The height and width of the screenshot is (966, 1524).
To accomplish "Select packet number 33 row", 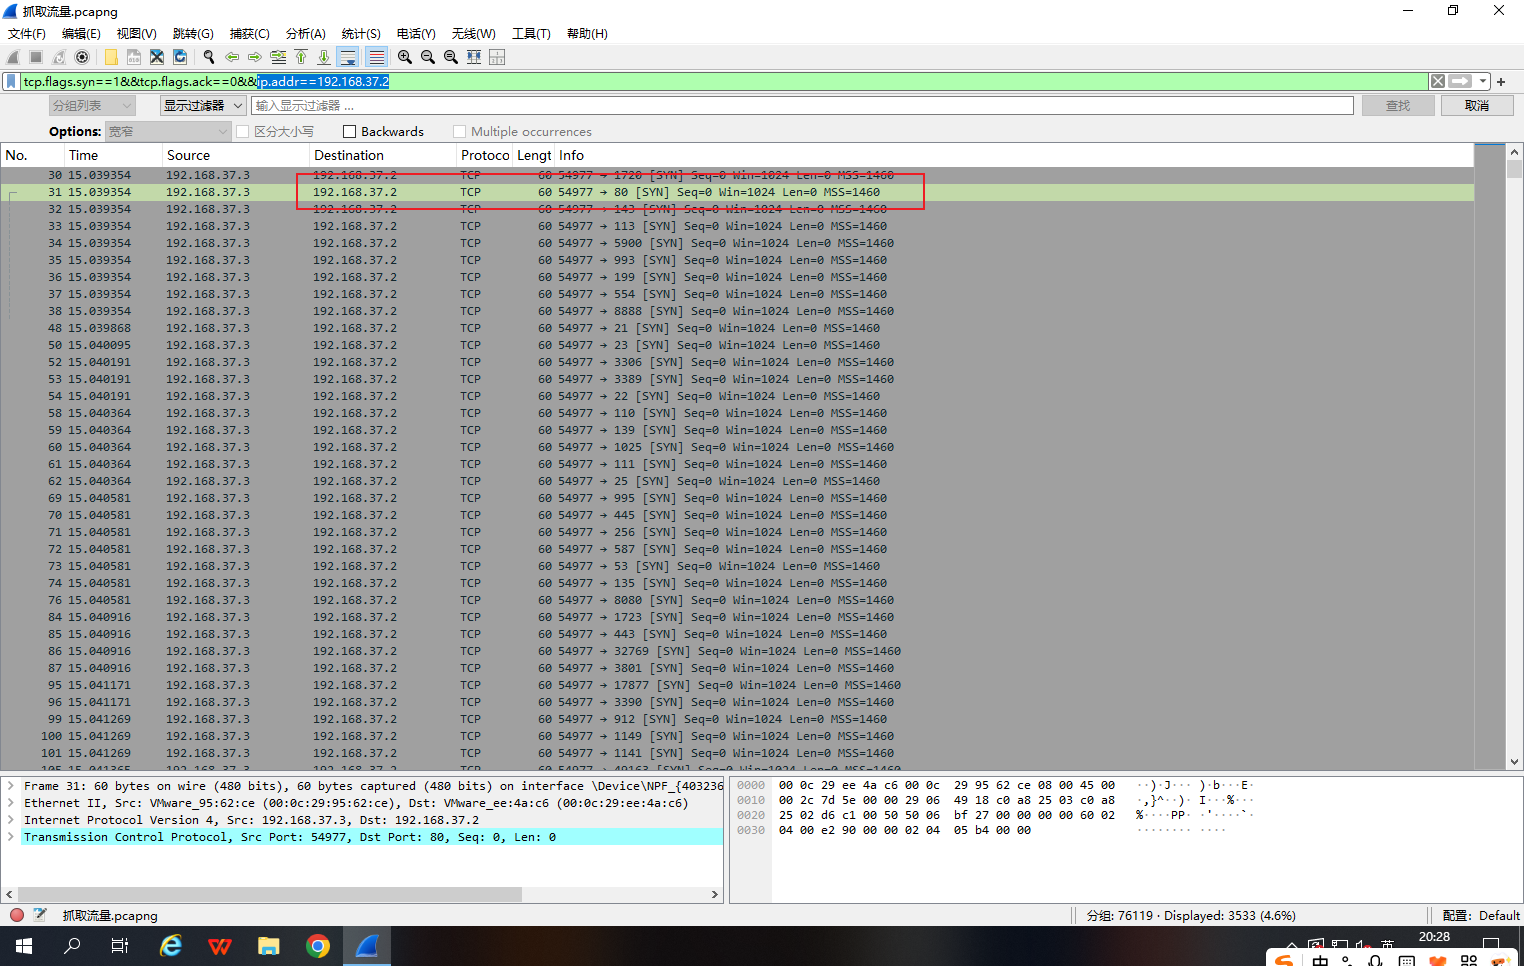I will 737,226.
